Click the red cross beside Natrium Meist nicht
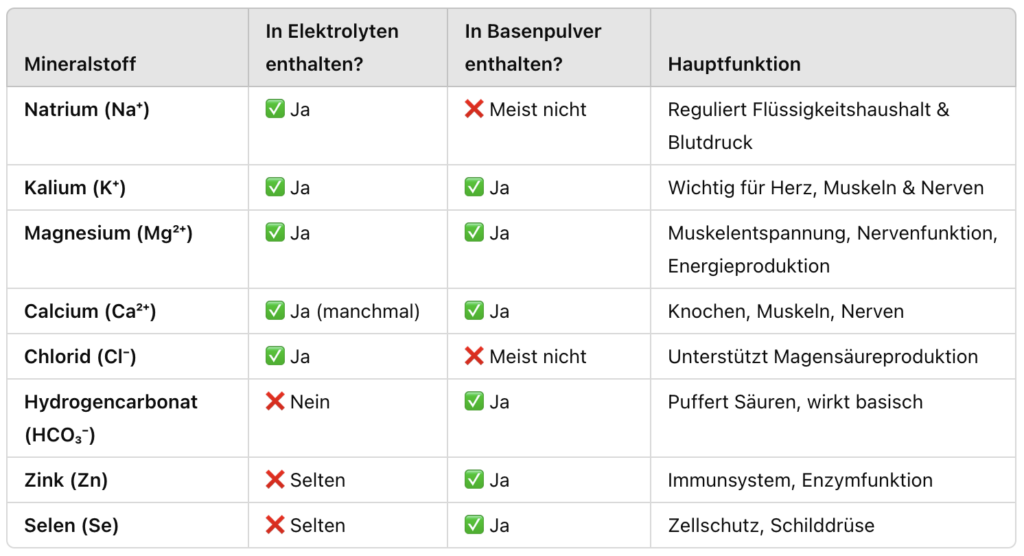This screenshot has width=1024, height=556. click(x=474, y=108)
